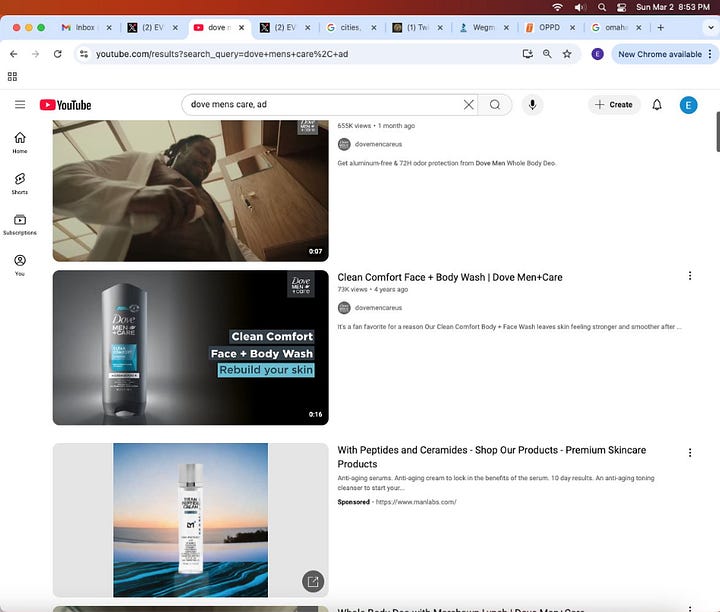The width and height of the screenshot is (720, 612).
Task: Go back with the browser back arrow
Action: pyautogui.click(x=14, y=54)
